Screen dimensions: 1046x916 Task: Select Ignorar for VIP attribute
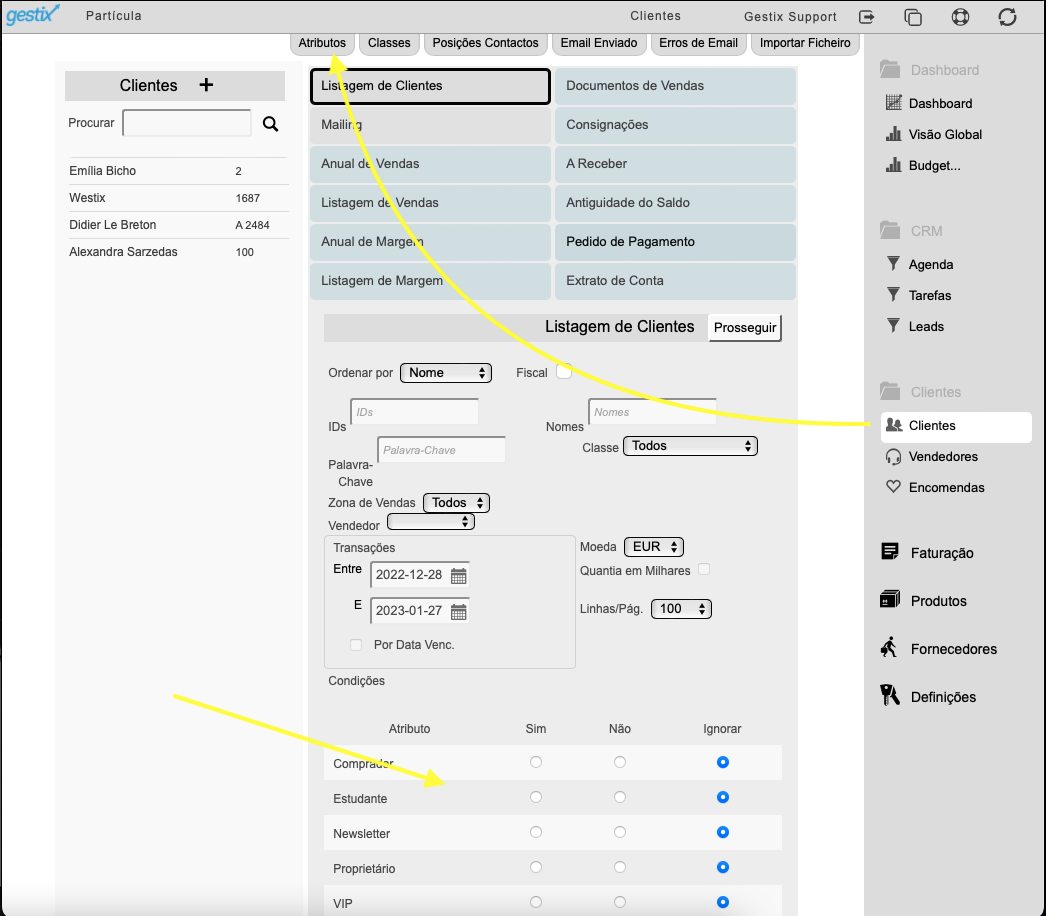[722, 902]
